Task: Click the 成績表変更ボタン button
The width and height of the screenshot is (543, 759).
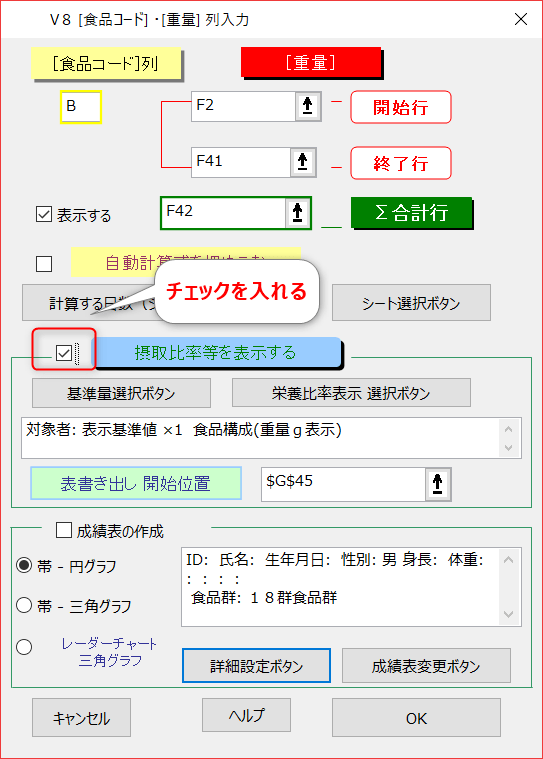Action: tap(426, 666)
